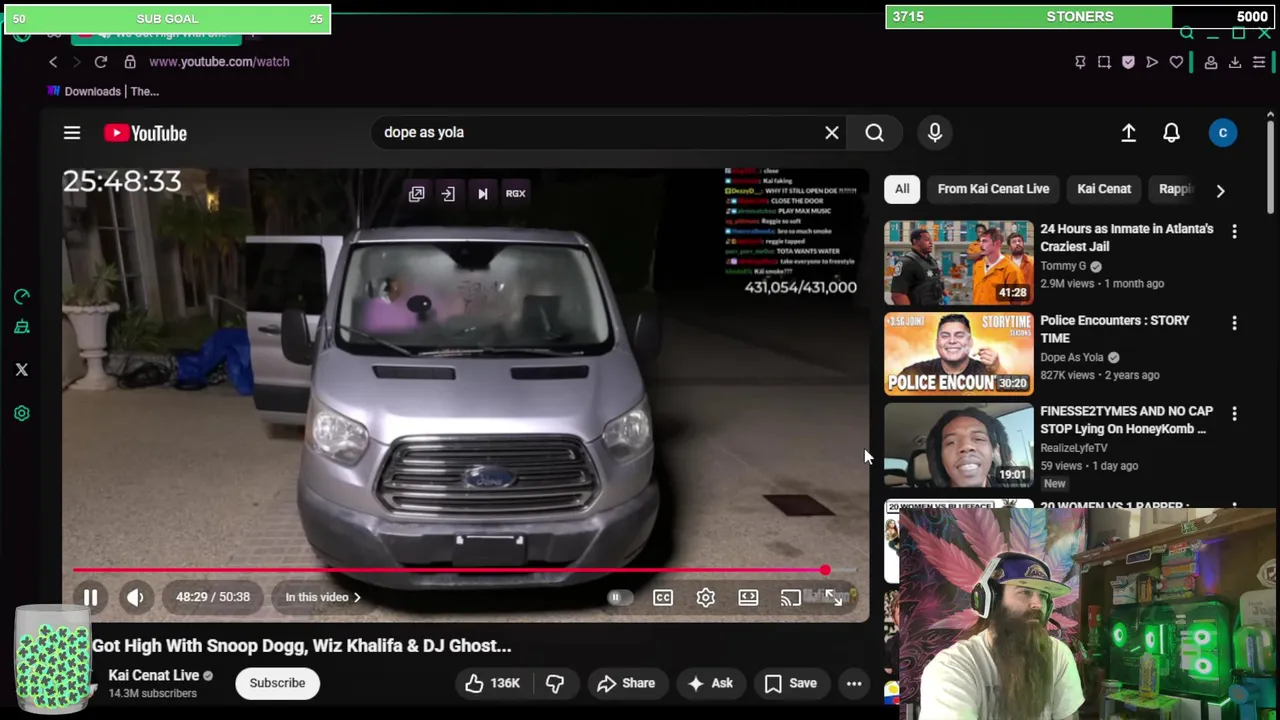
Task: Go back in browser
Action: tap(53, 62)
